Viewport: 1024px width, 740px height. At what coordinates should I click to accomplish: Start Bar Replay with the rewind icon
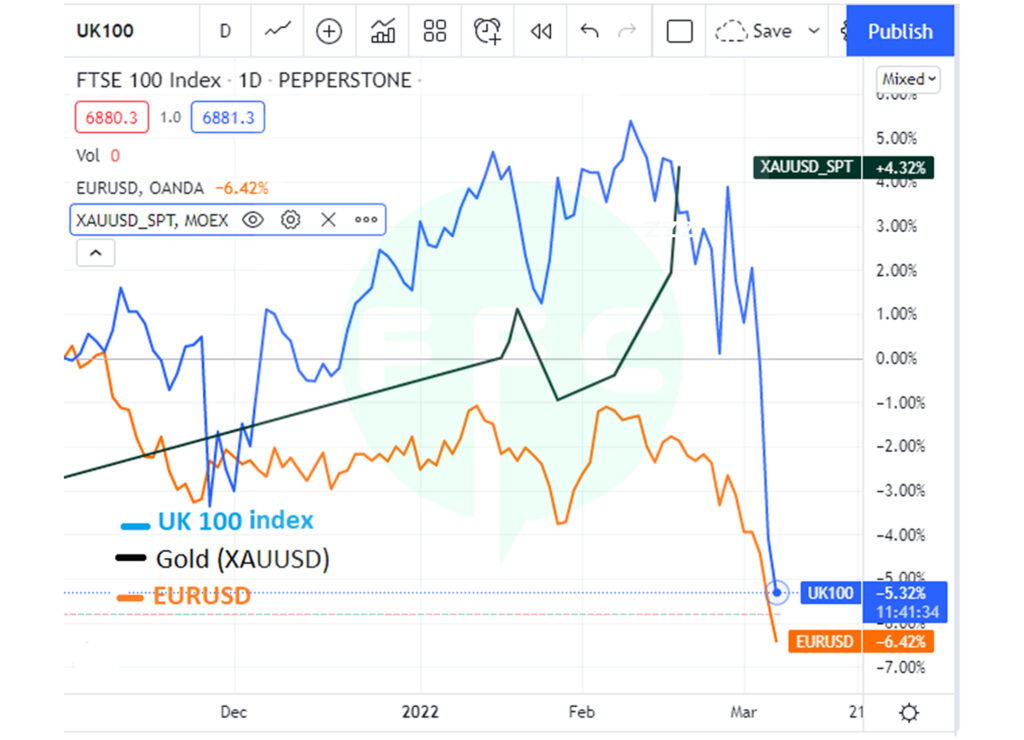(x=541, y=32)
